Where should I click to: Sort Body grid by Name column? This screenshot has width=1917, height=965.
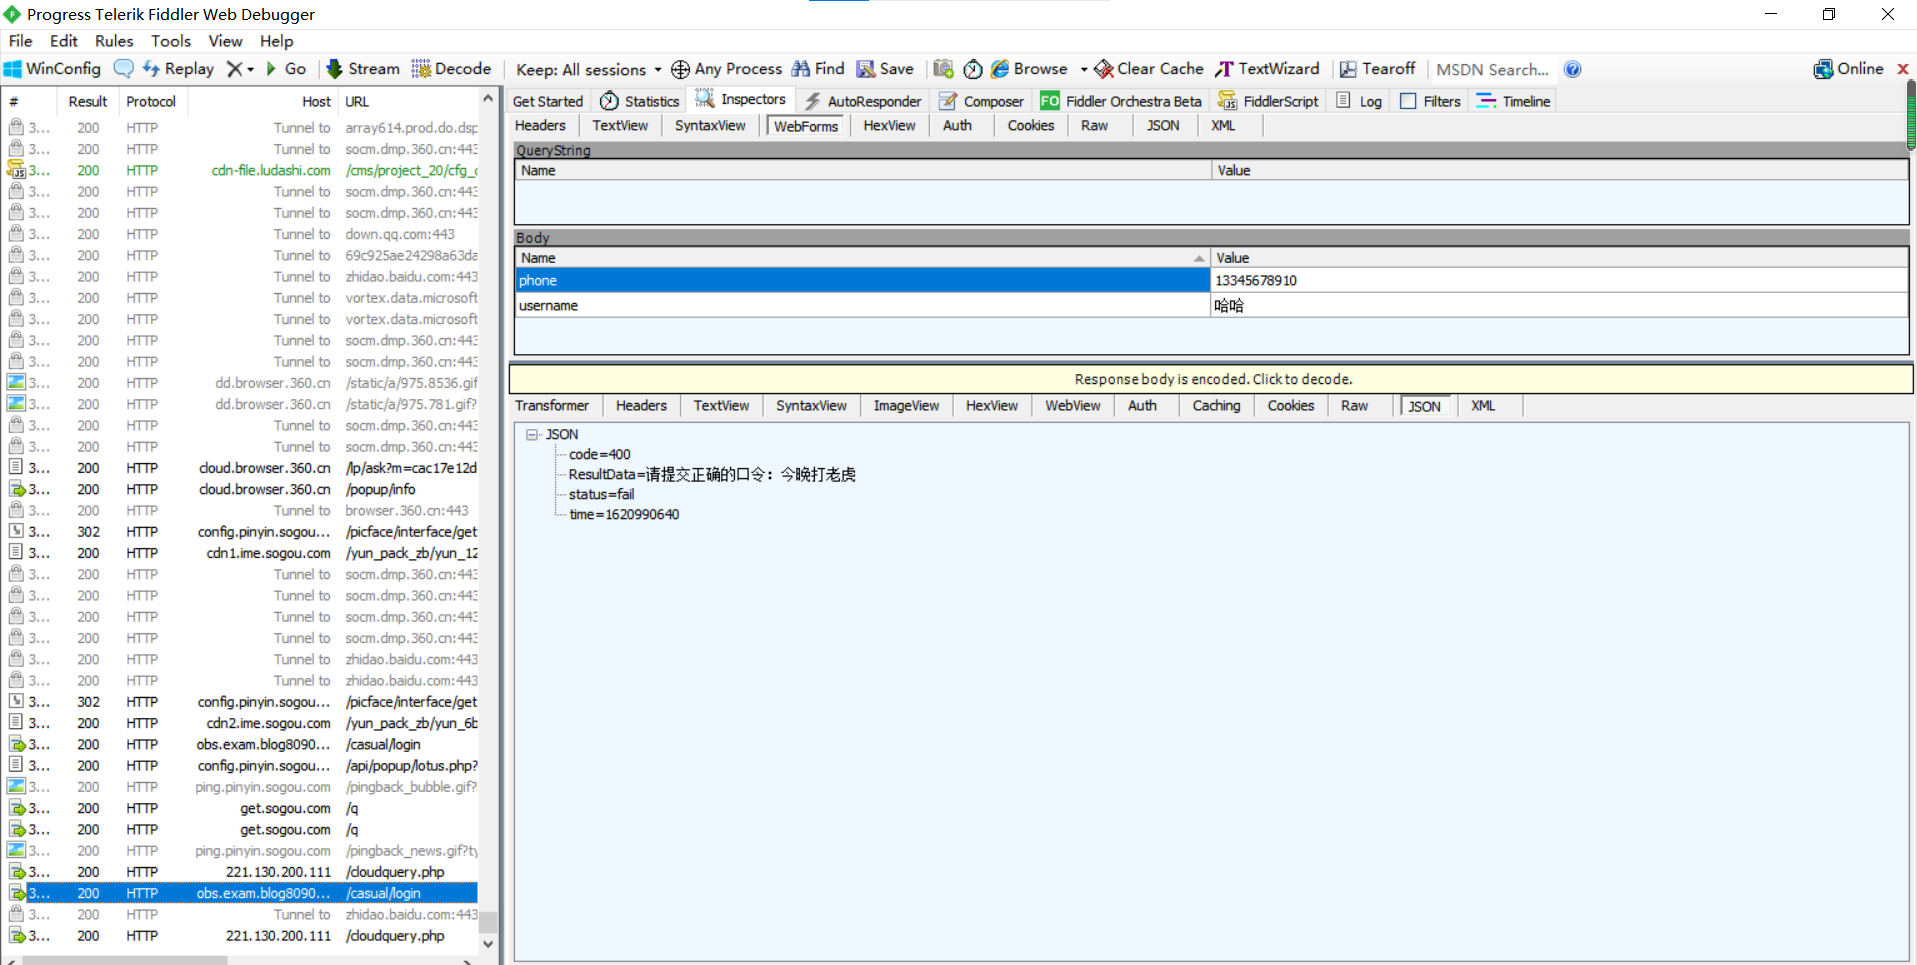[x=862, y=258]
